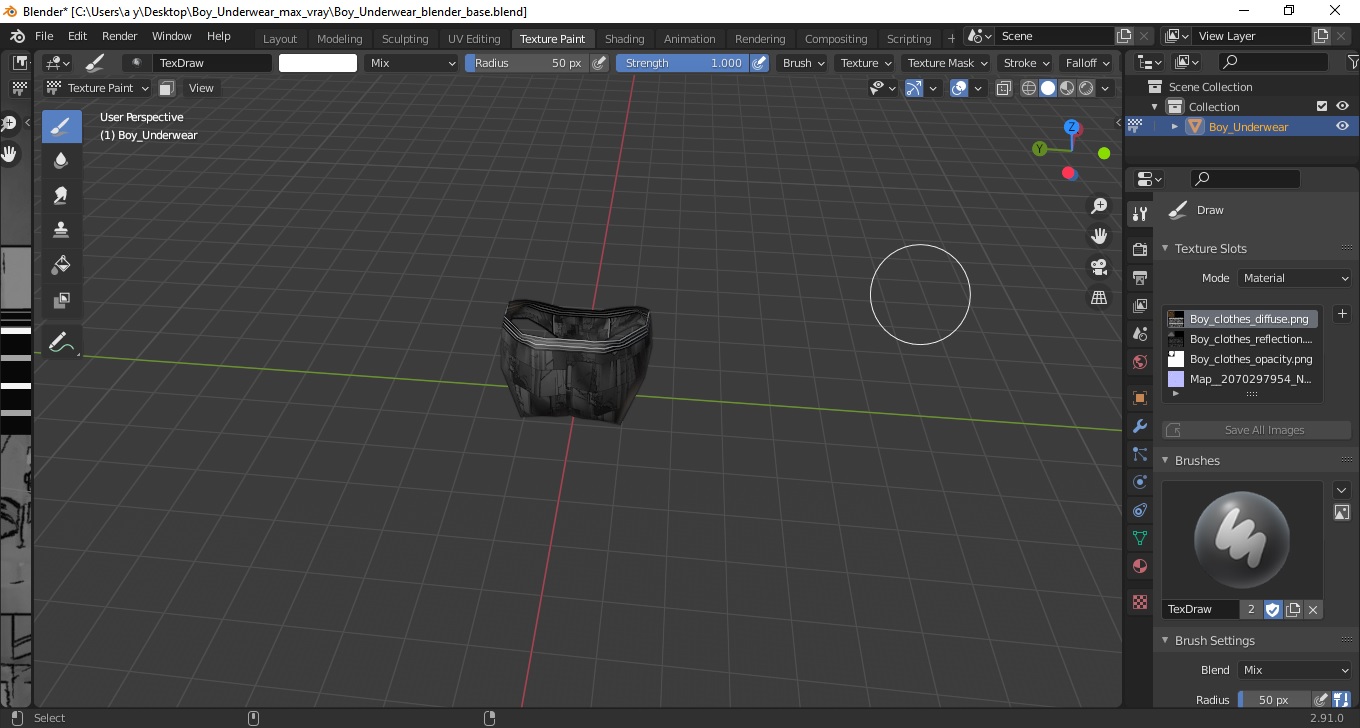Viewport: 1360px width, 728px height.
Task: Open the Physics properties tab
Action: coord(1139,482)
